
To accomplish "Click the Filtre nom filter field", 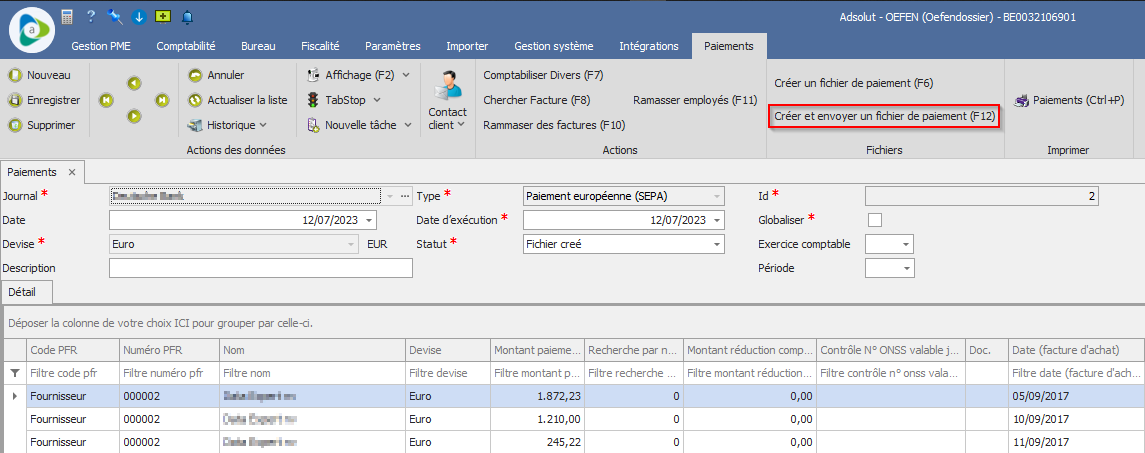I will click(312, 373).
